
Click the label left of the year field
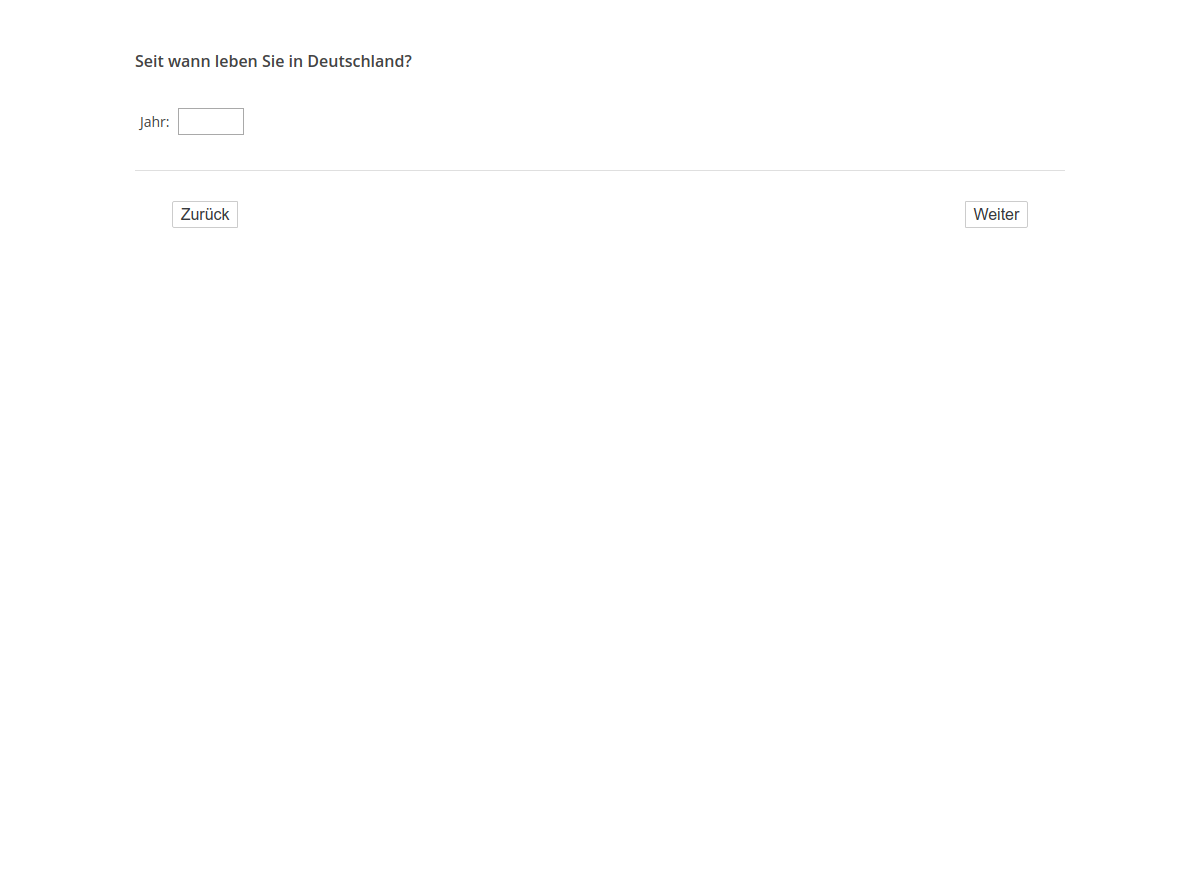(154, 122)
